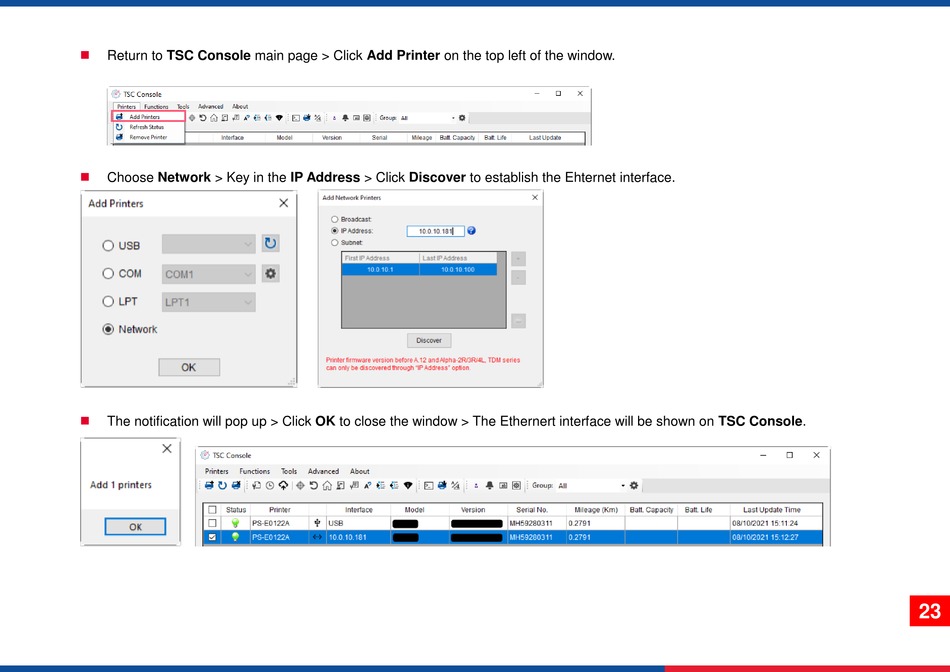950x672 pixels.
Task: Click green status bulb in the USB printer row
Action: coord(235,523)
